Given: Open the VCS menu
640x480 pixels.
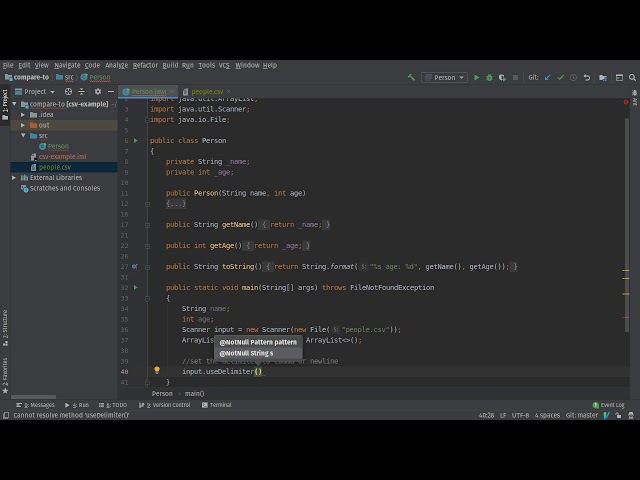Looking at the screenshot, I should click(224, 65).
